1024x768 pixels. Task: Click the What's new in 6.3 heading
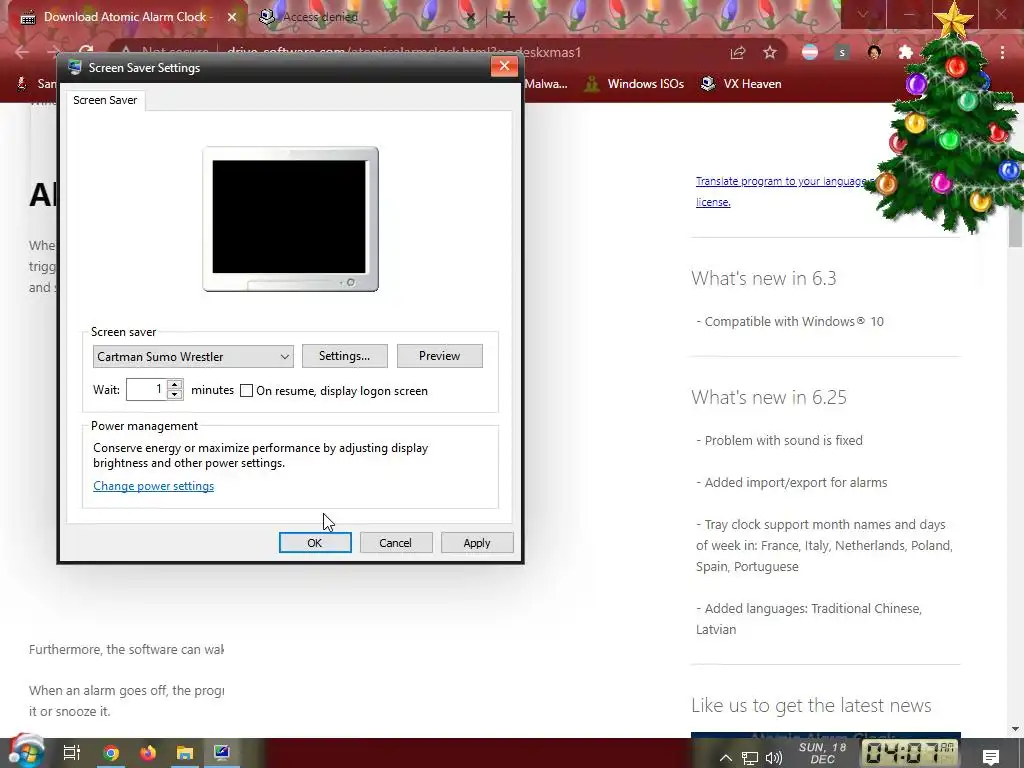click(x=763, y=278)
